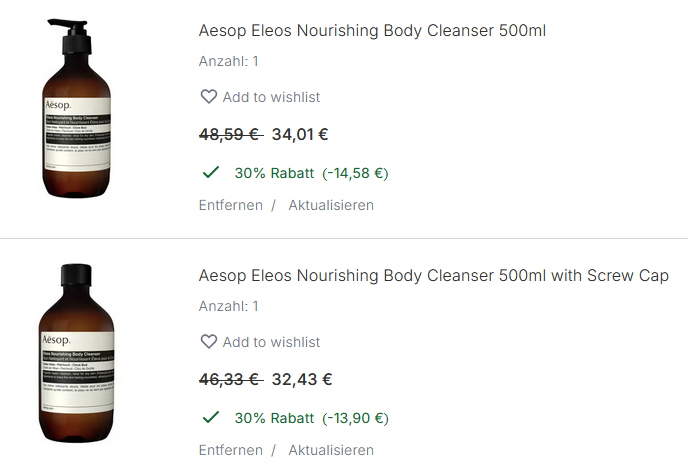This screenshot has height=473, width=688.
Task: Click Aktualisieren for the first cleanser
Action: click(331, 205)
